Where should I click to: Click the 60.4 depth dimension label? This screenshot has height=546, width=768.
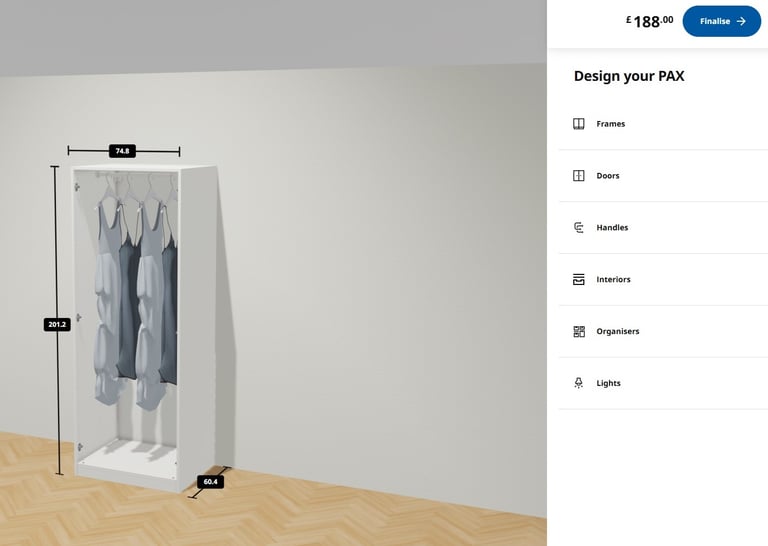tap(211, 482)
